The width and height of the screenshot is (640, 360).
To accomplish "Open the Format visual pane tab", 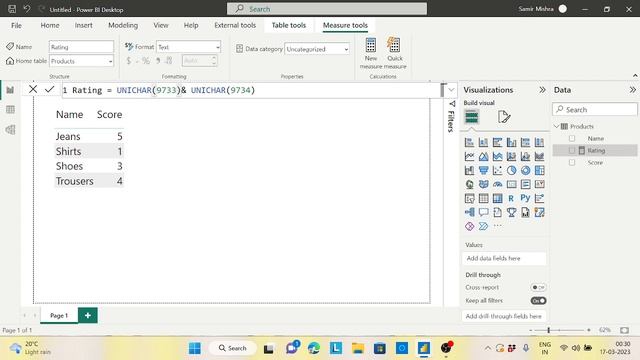I will [x=504, y=117].
